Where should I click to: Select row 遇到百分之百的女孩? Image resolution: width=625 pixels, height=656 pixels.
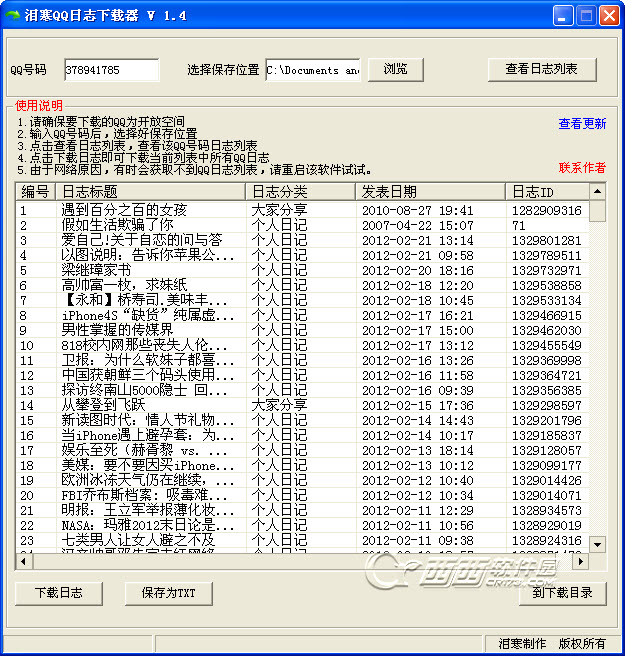[x=302, y=210]
